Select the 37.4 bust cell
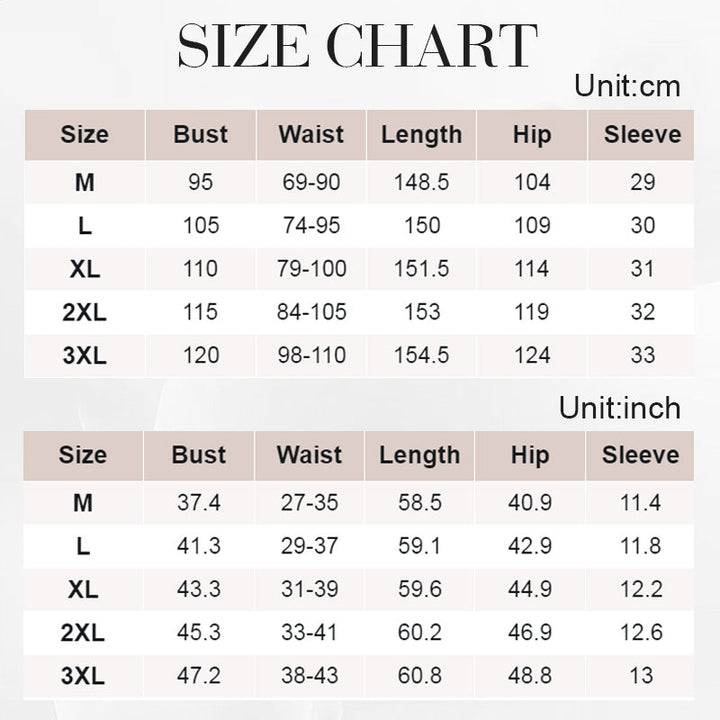Image resolution: width=720 pixels, height=720 pixels. (x=199, y=503)
